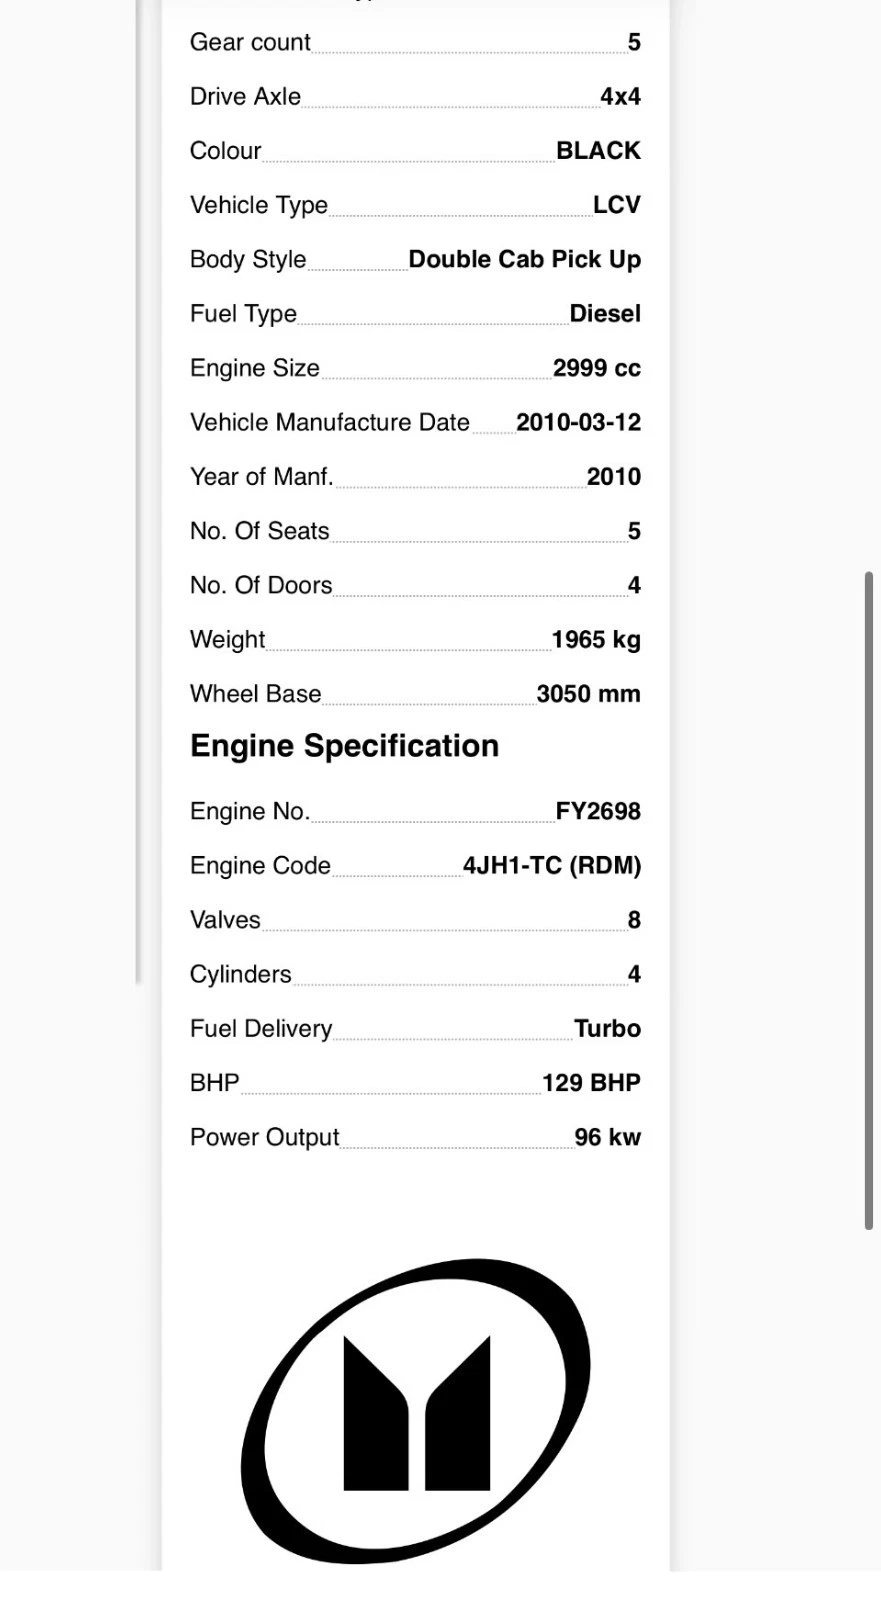Click the Wheel Base 3050 mm value

[588, 694]
